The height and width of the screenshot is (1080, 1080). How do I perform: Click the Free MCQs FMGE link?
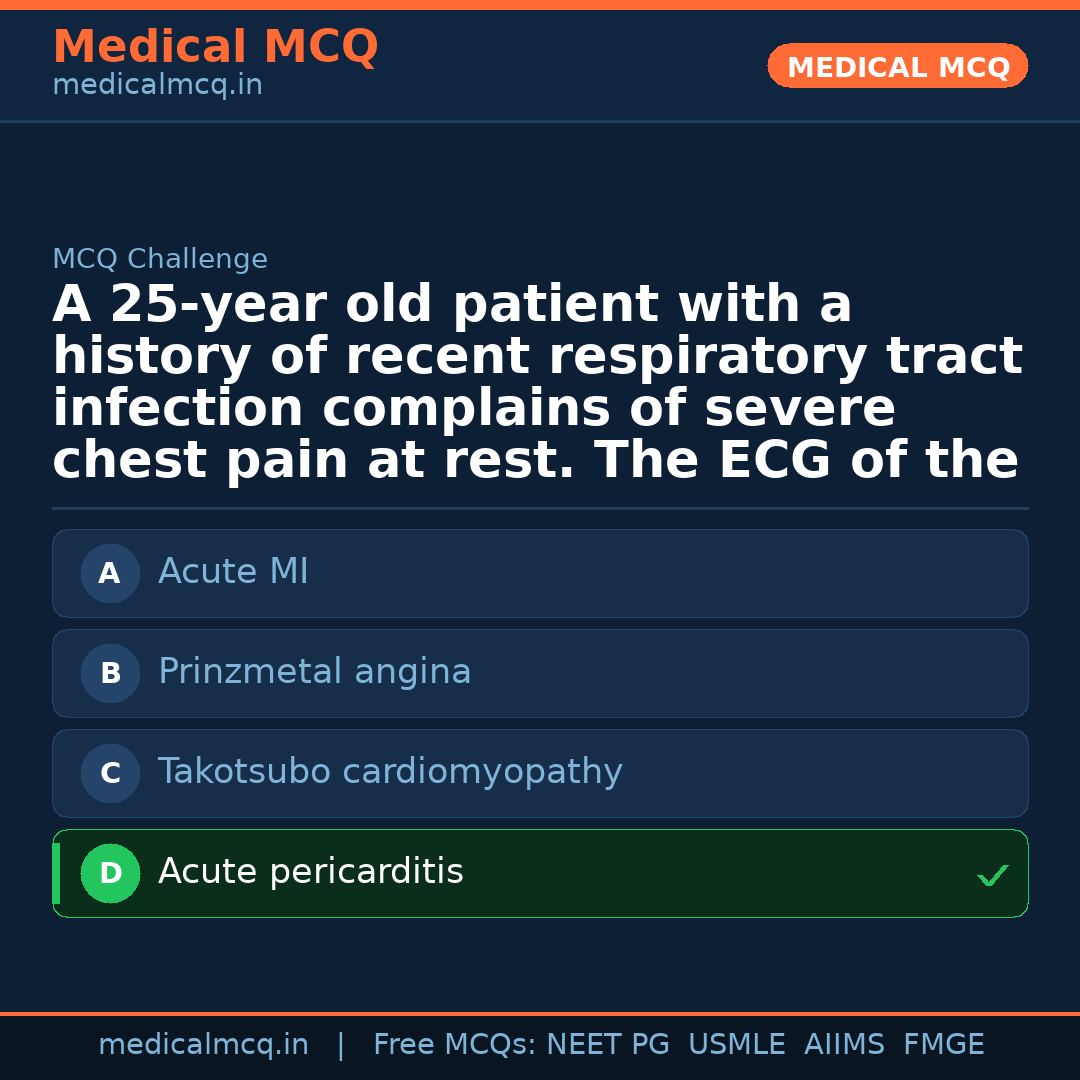[943, 1043]
